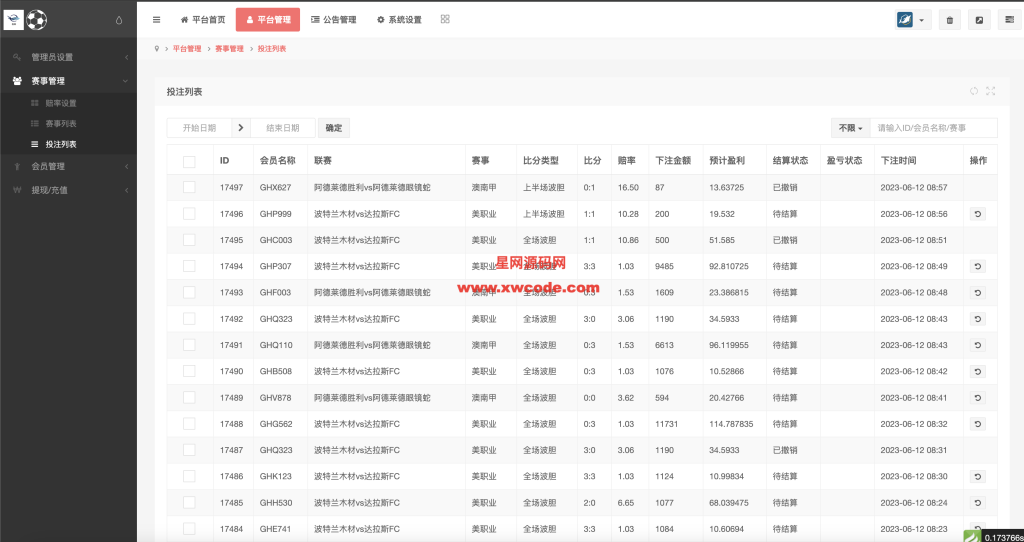The width and height of the screenshot is (1024, 542).
Task: Click the 赛事管理 breadcrumb link
Action: tap(229, 48)
